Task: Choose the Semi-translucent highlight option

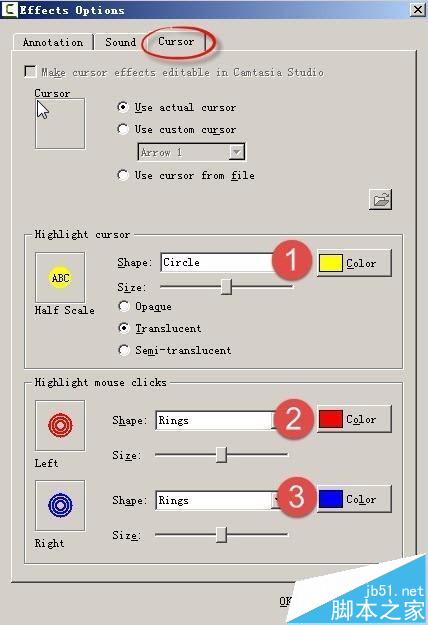Action: click(x=124, y=350)
